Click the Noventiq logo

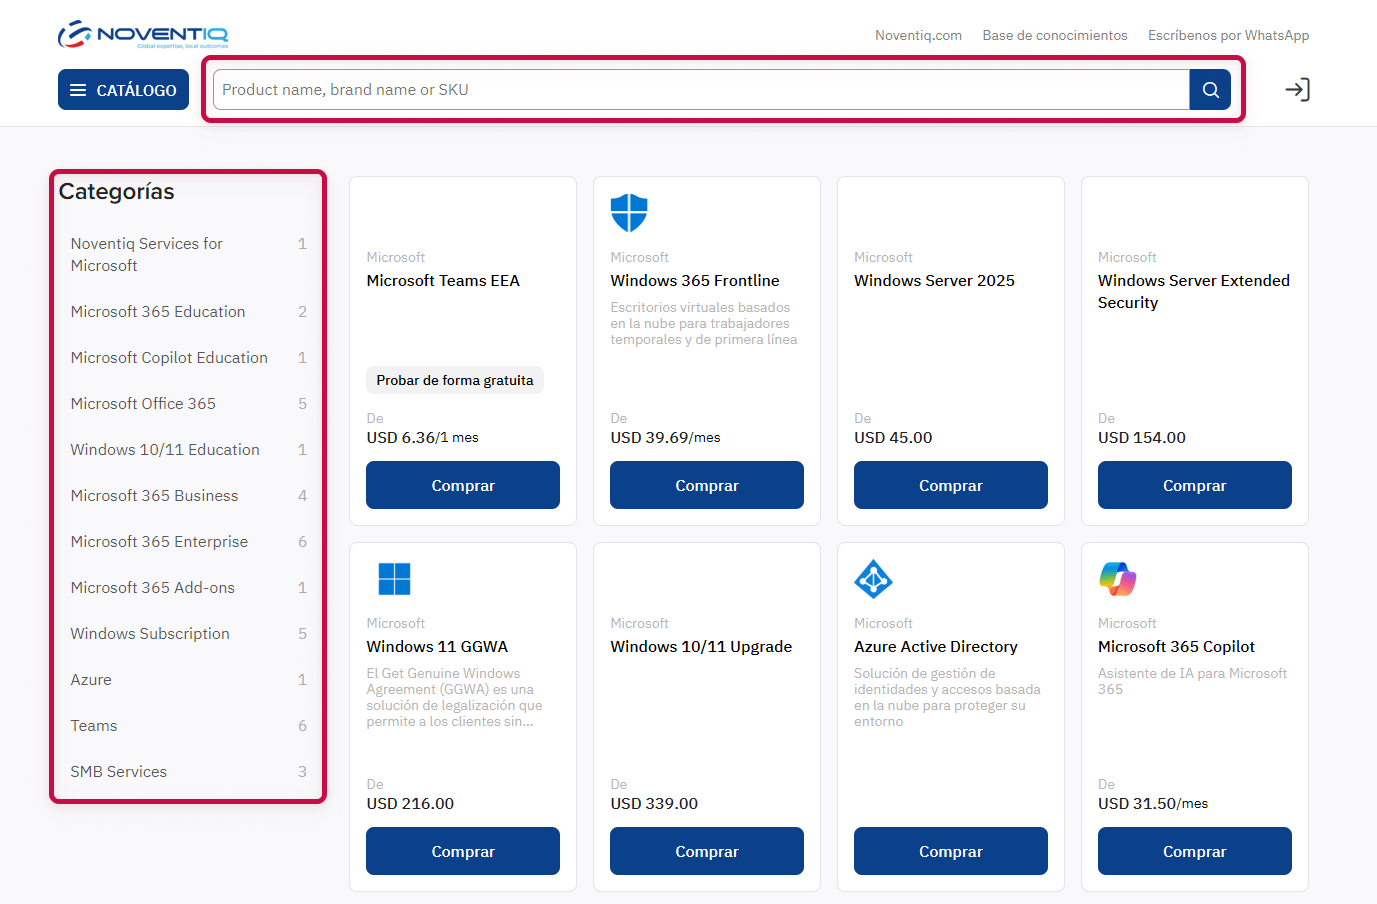[x=143, y=34]
